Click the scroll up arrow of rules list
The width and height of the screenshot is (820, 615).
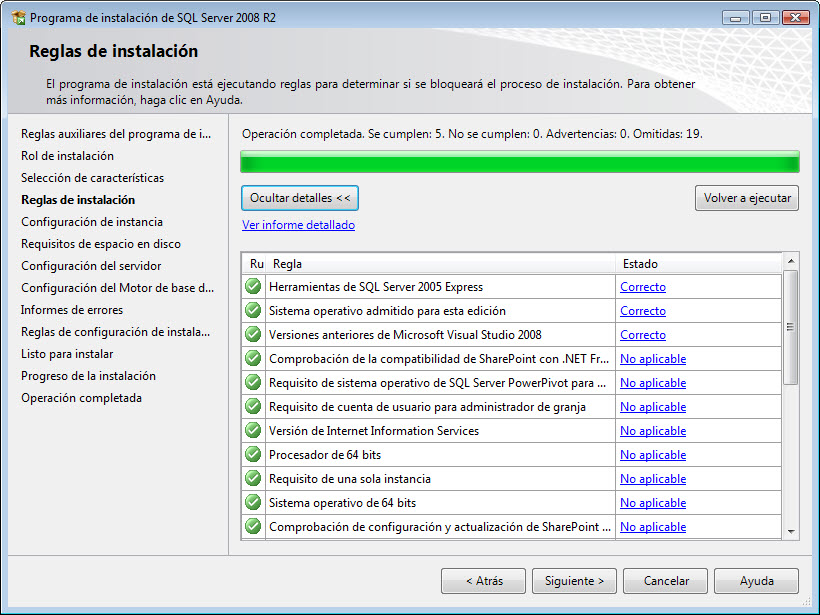[791, 260]
